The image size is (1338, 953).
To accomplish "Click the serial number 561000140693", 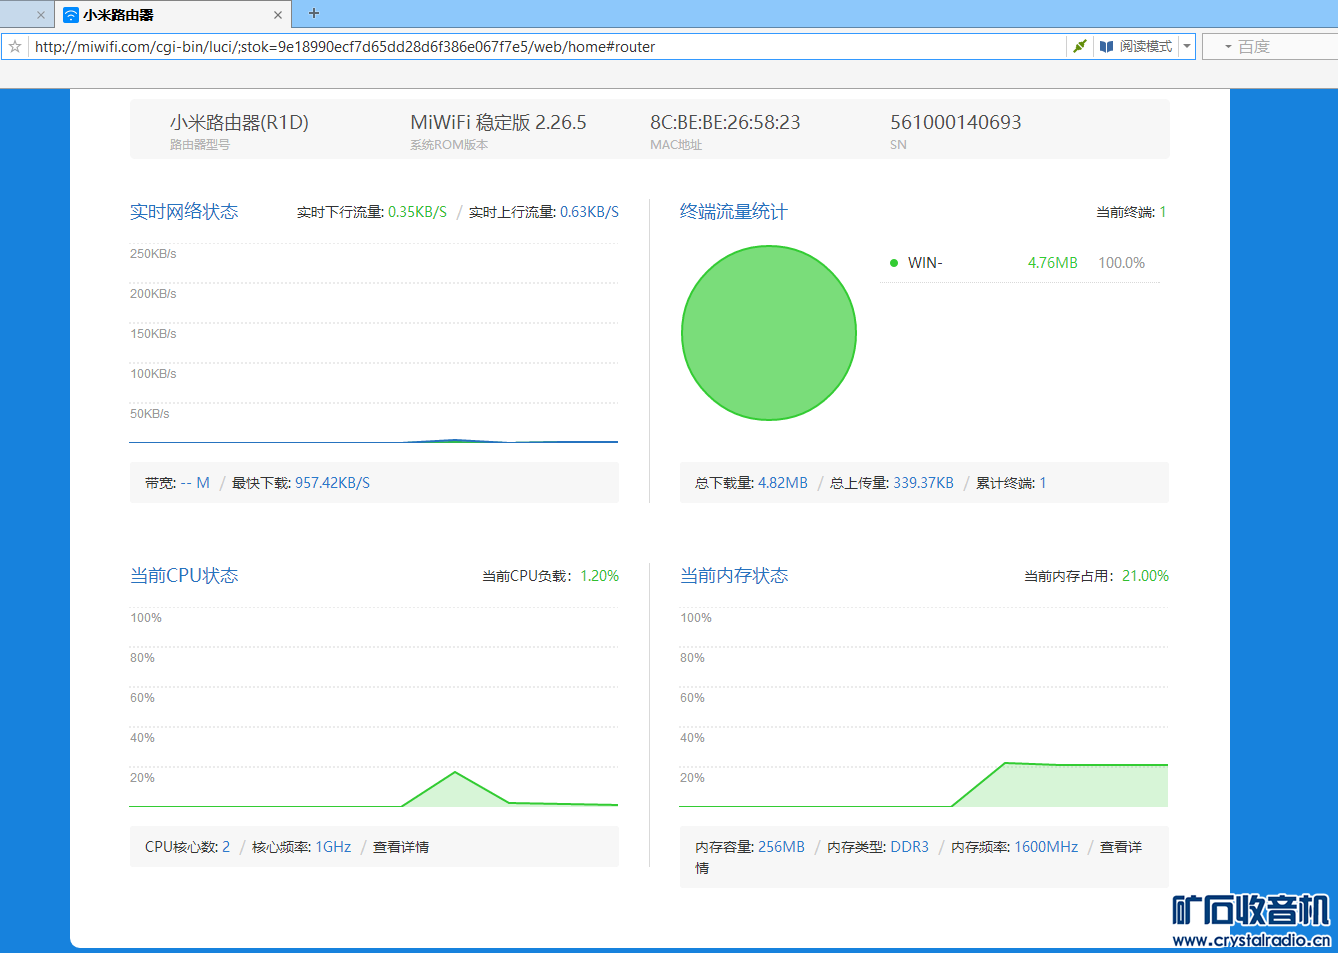I will tap(956, 122).
